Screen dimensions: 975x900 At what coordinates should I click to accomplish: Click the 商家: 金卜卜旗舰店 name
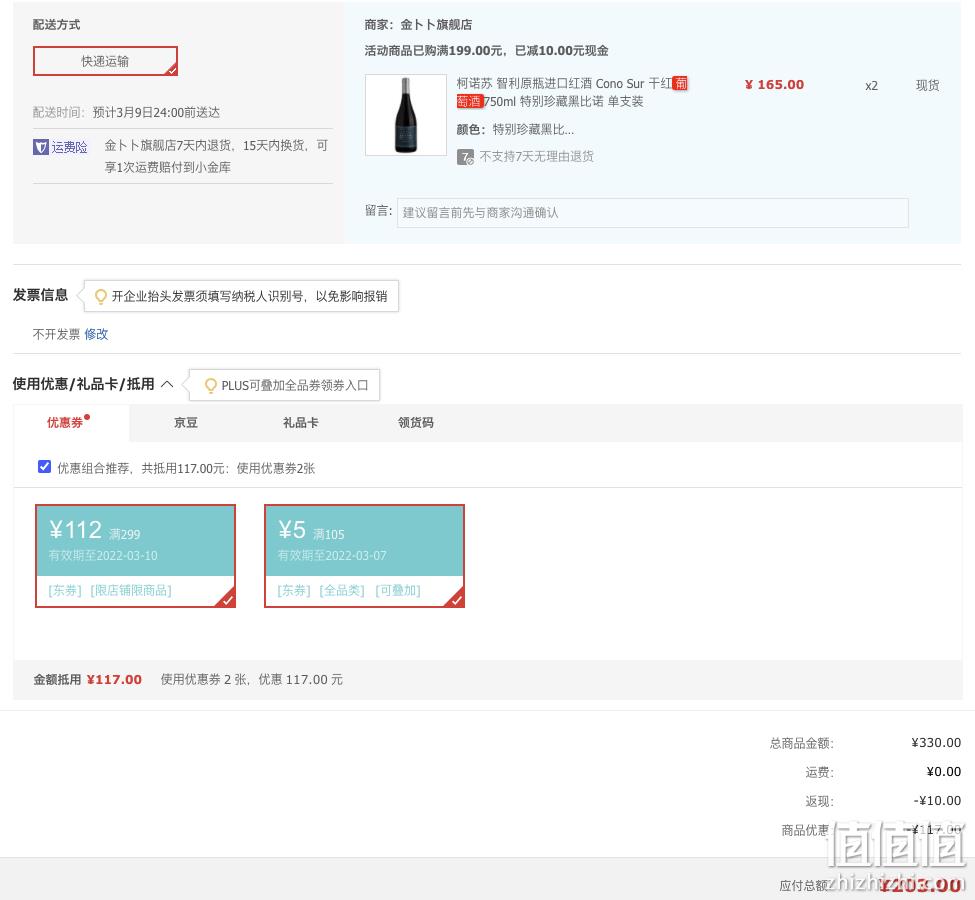[418, 25]
